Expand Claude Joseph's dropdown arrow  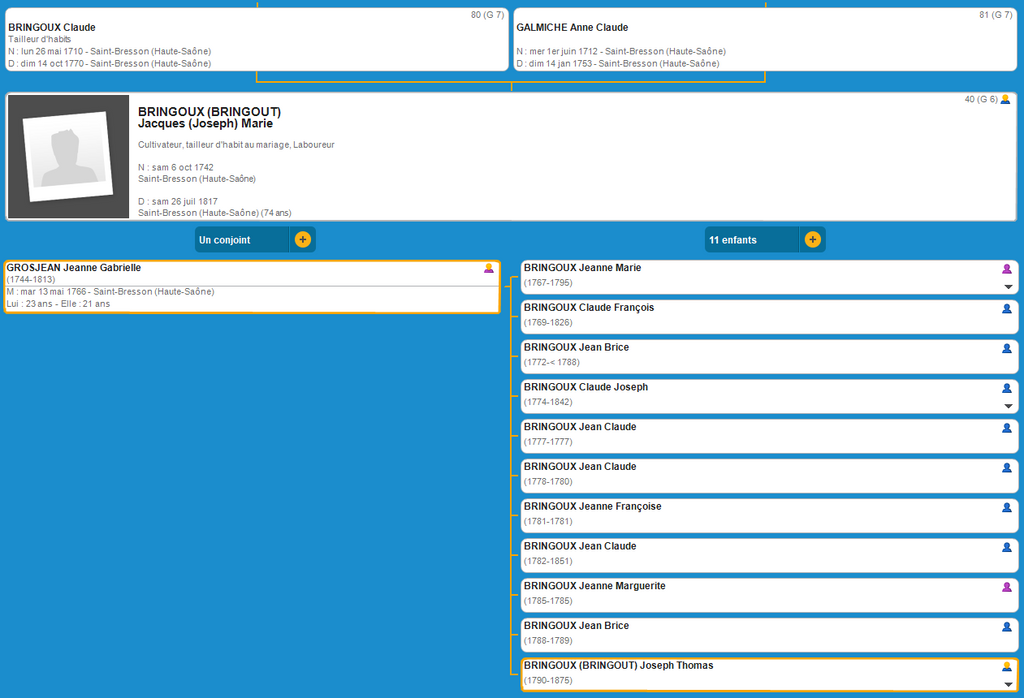click(1008, 406)
